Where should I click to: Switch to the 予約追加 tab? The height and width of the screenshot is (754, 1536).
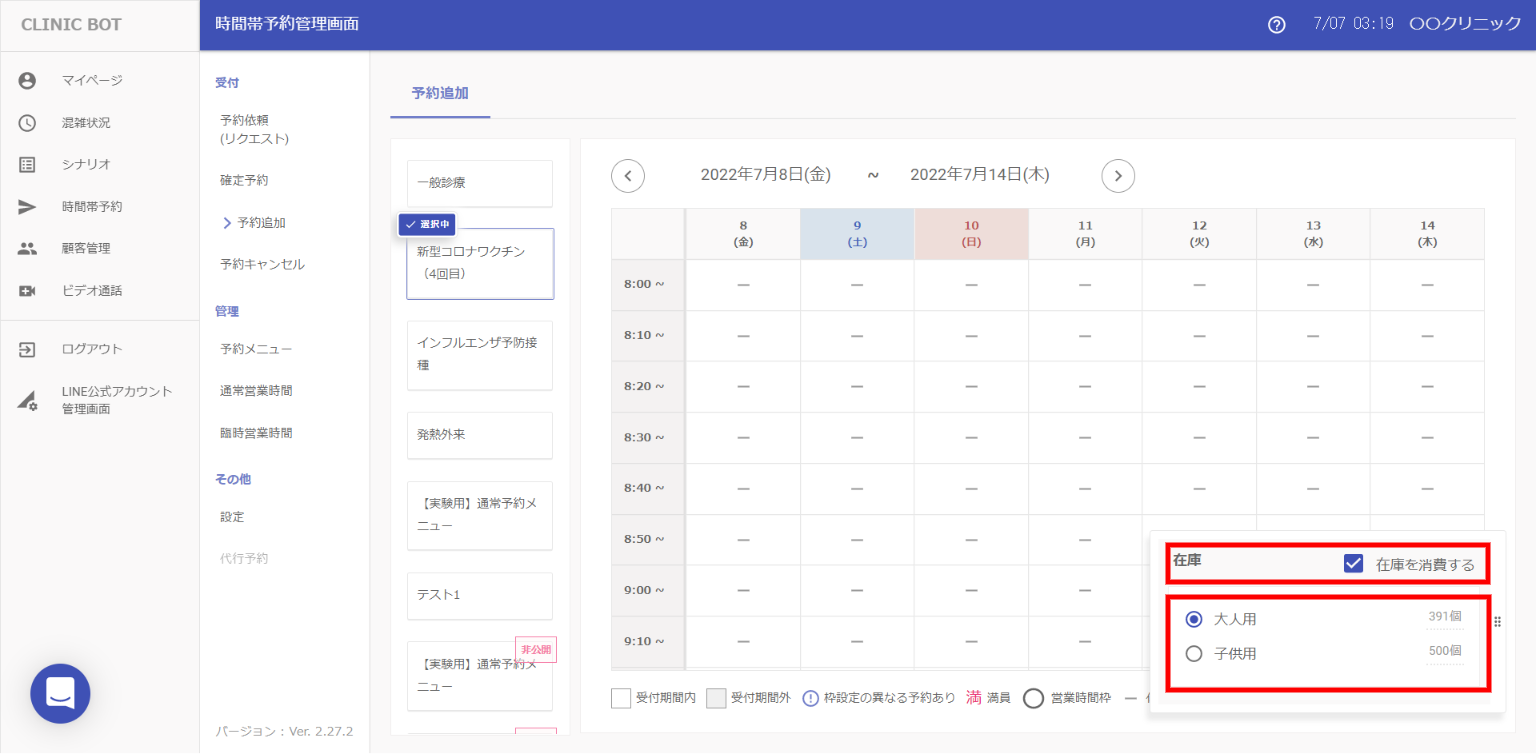(x=440, y=93)
